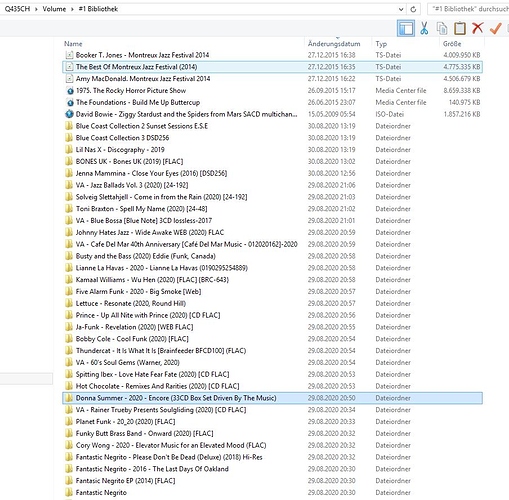Click the Blue Coast Collection 3 folder icon
The height and width of the screenshot is (500, 509).
pos(69,138)
